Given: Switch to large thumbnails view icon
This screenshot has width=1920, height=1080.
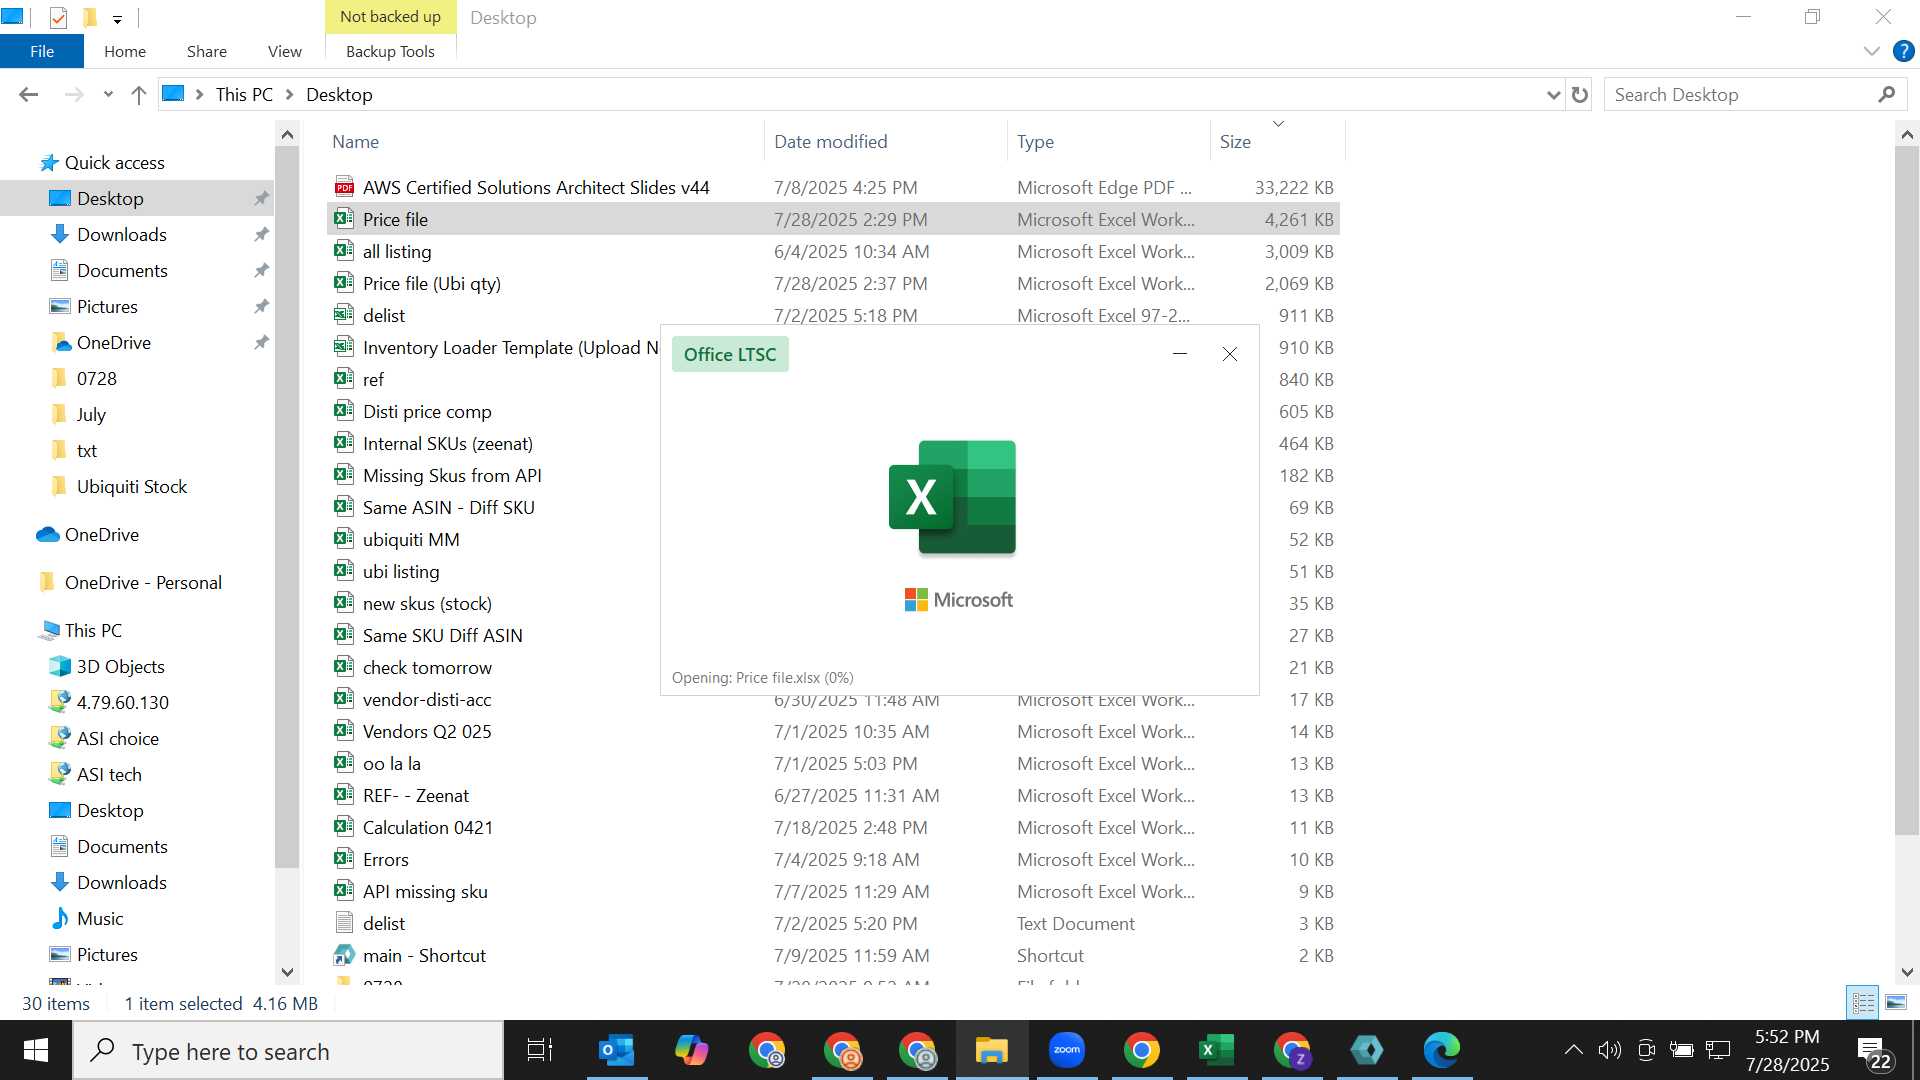Looking at the screenshot, I should (1896, 1002).
